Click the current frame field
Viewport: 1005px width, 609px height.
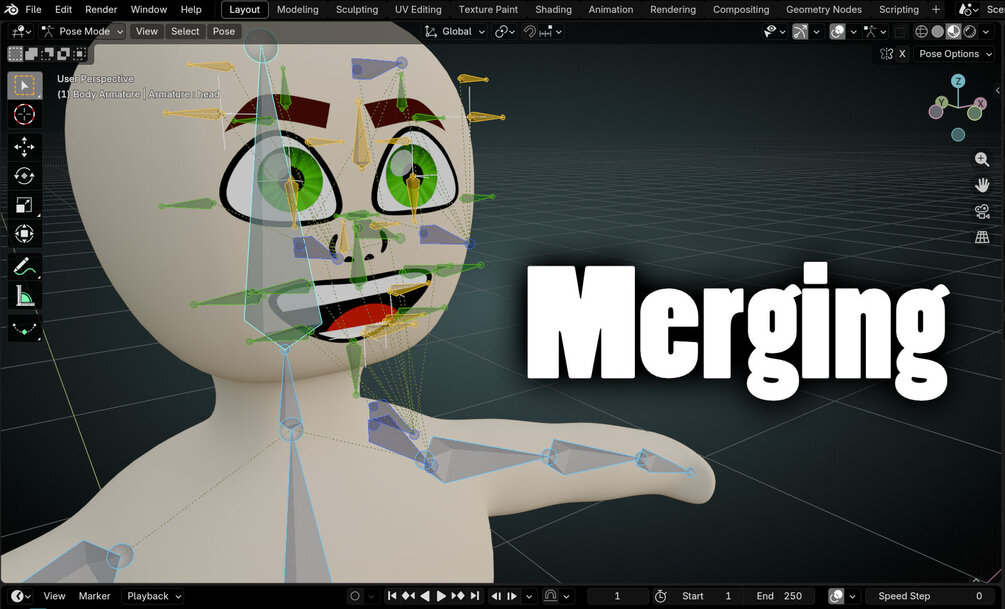pos(617,596)
